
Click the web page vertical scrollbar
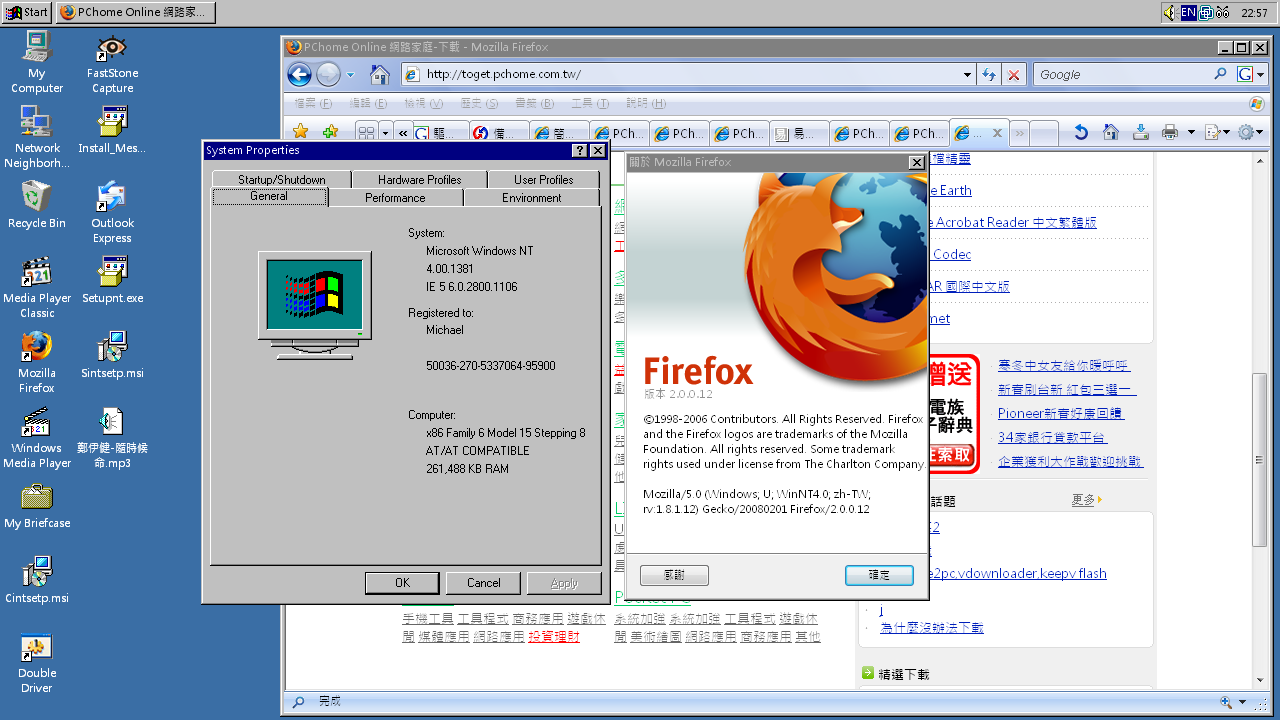pos(1259,460)
